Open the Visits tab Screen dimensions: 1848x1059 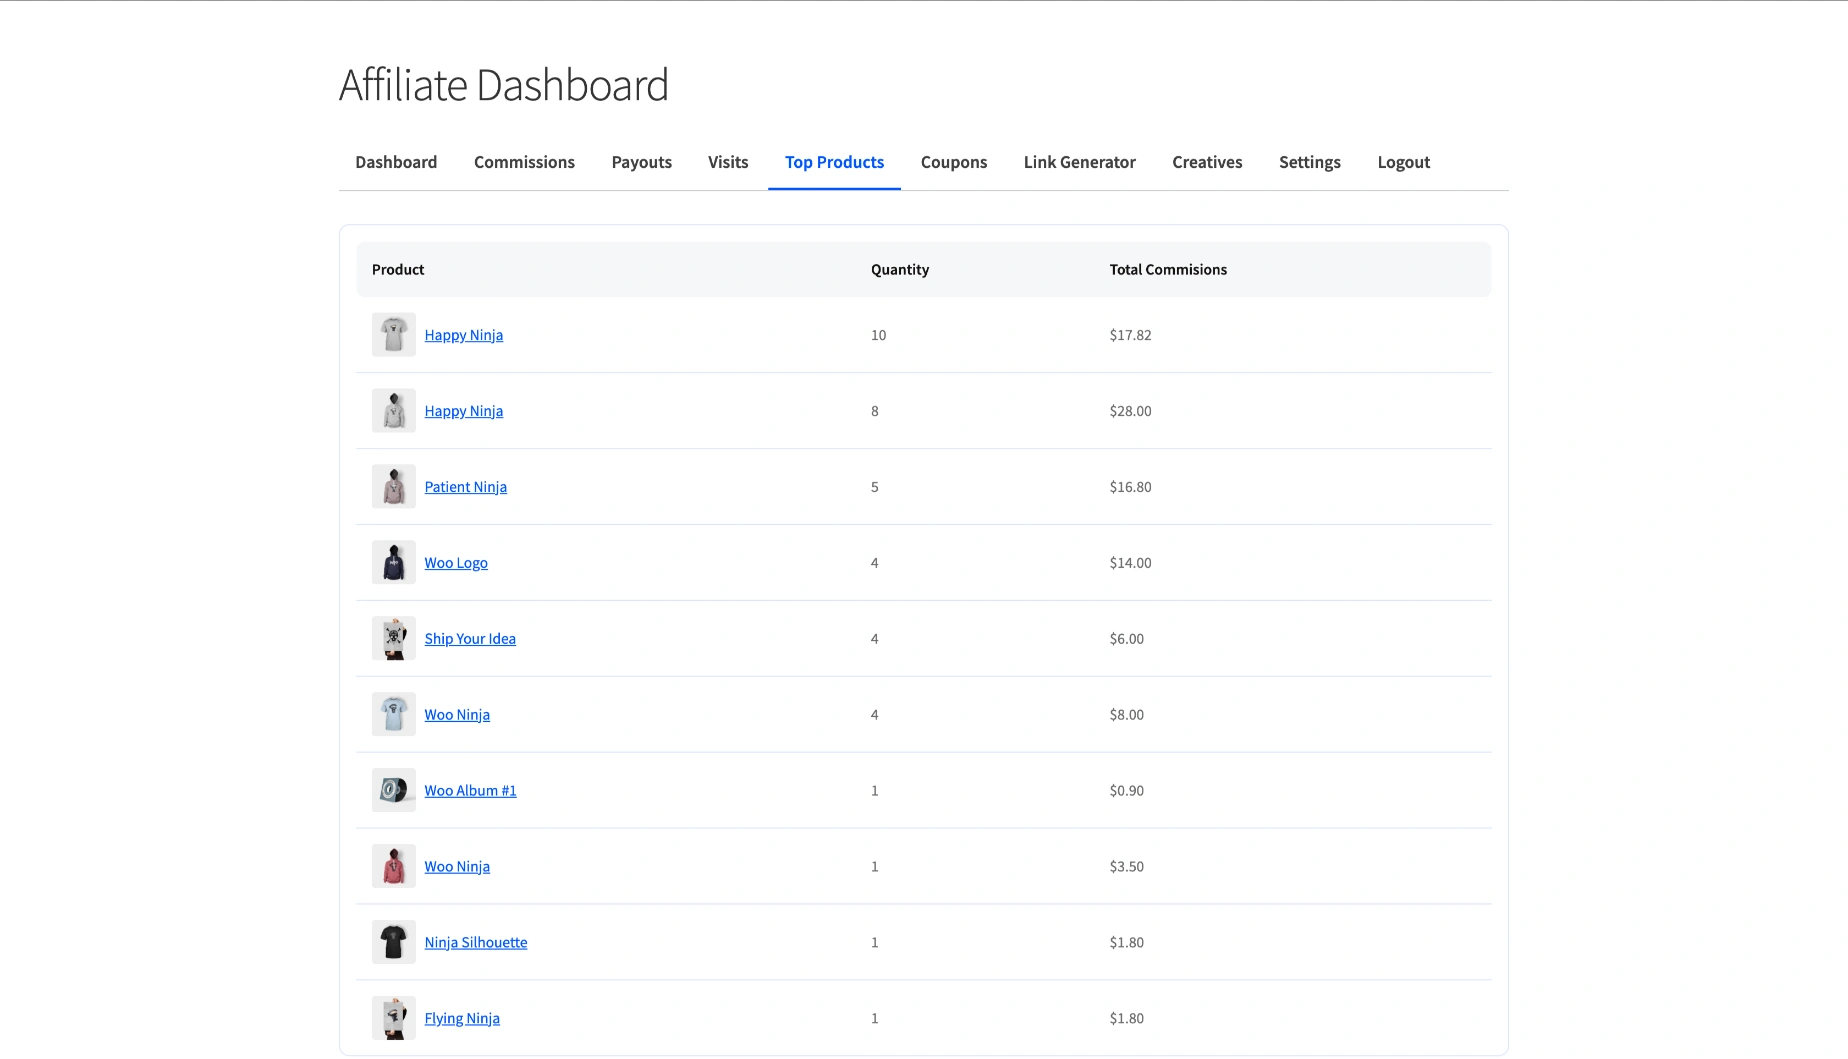727,162
